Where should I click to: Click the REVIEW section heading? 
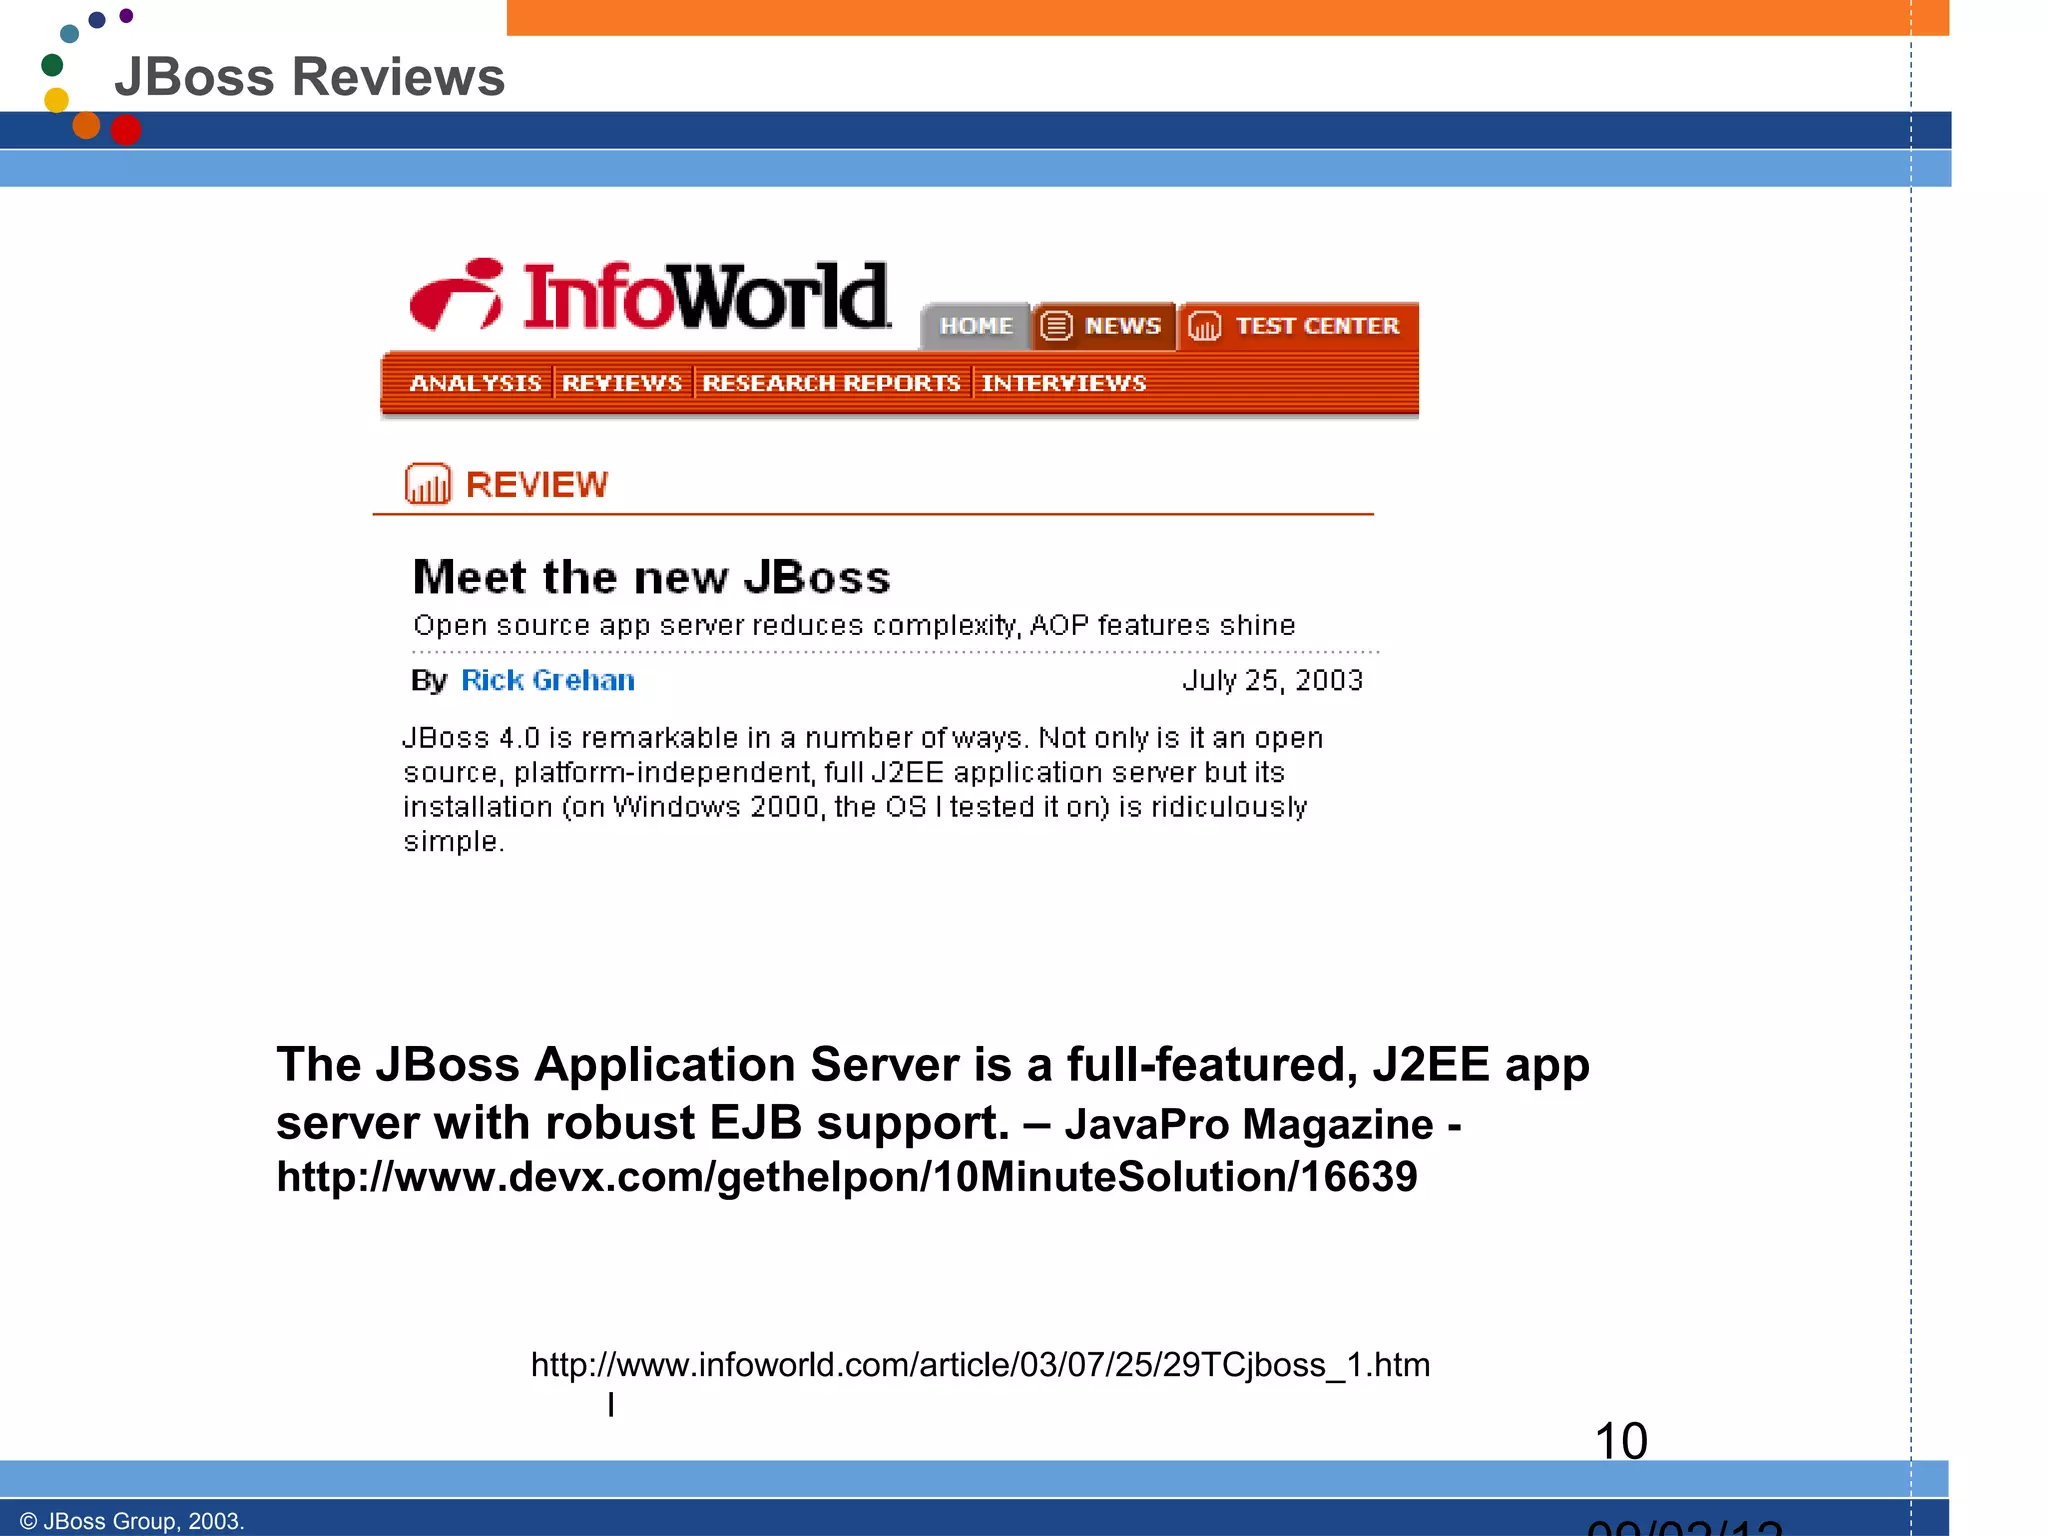click(536, 485)
